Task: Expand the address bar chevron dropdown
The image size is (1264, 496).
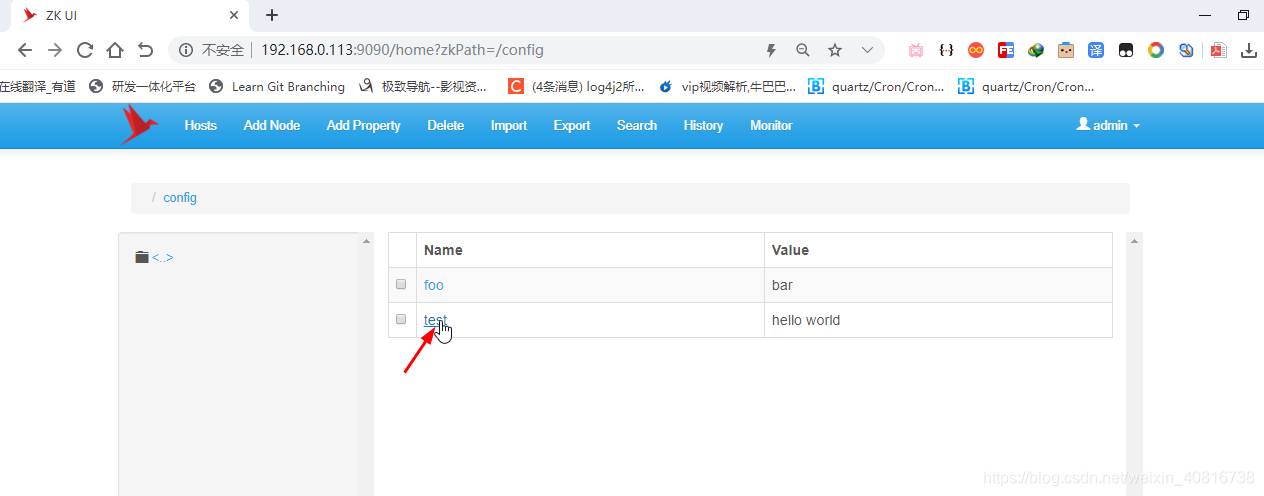Action: coord(866,50)
